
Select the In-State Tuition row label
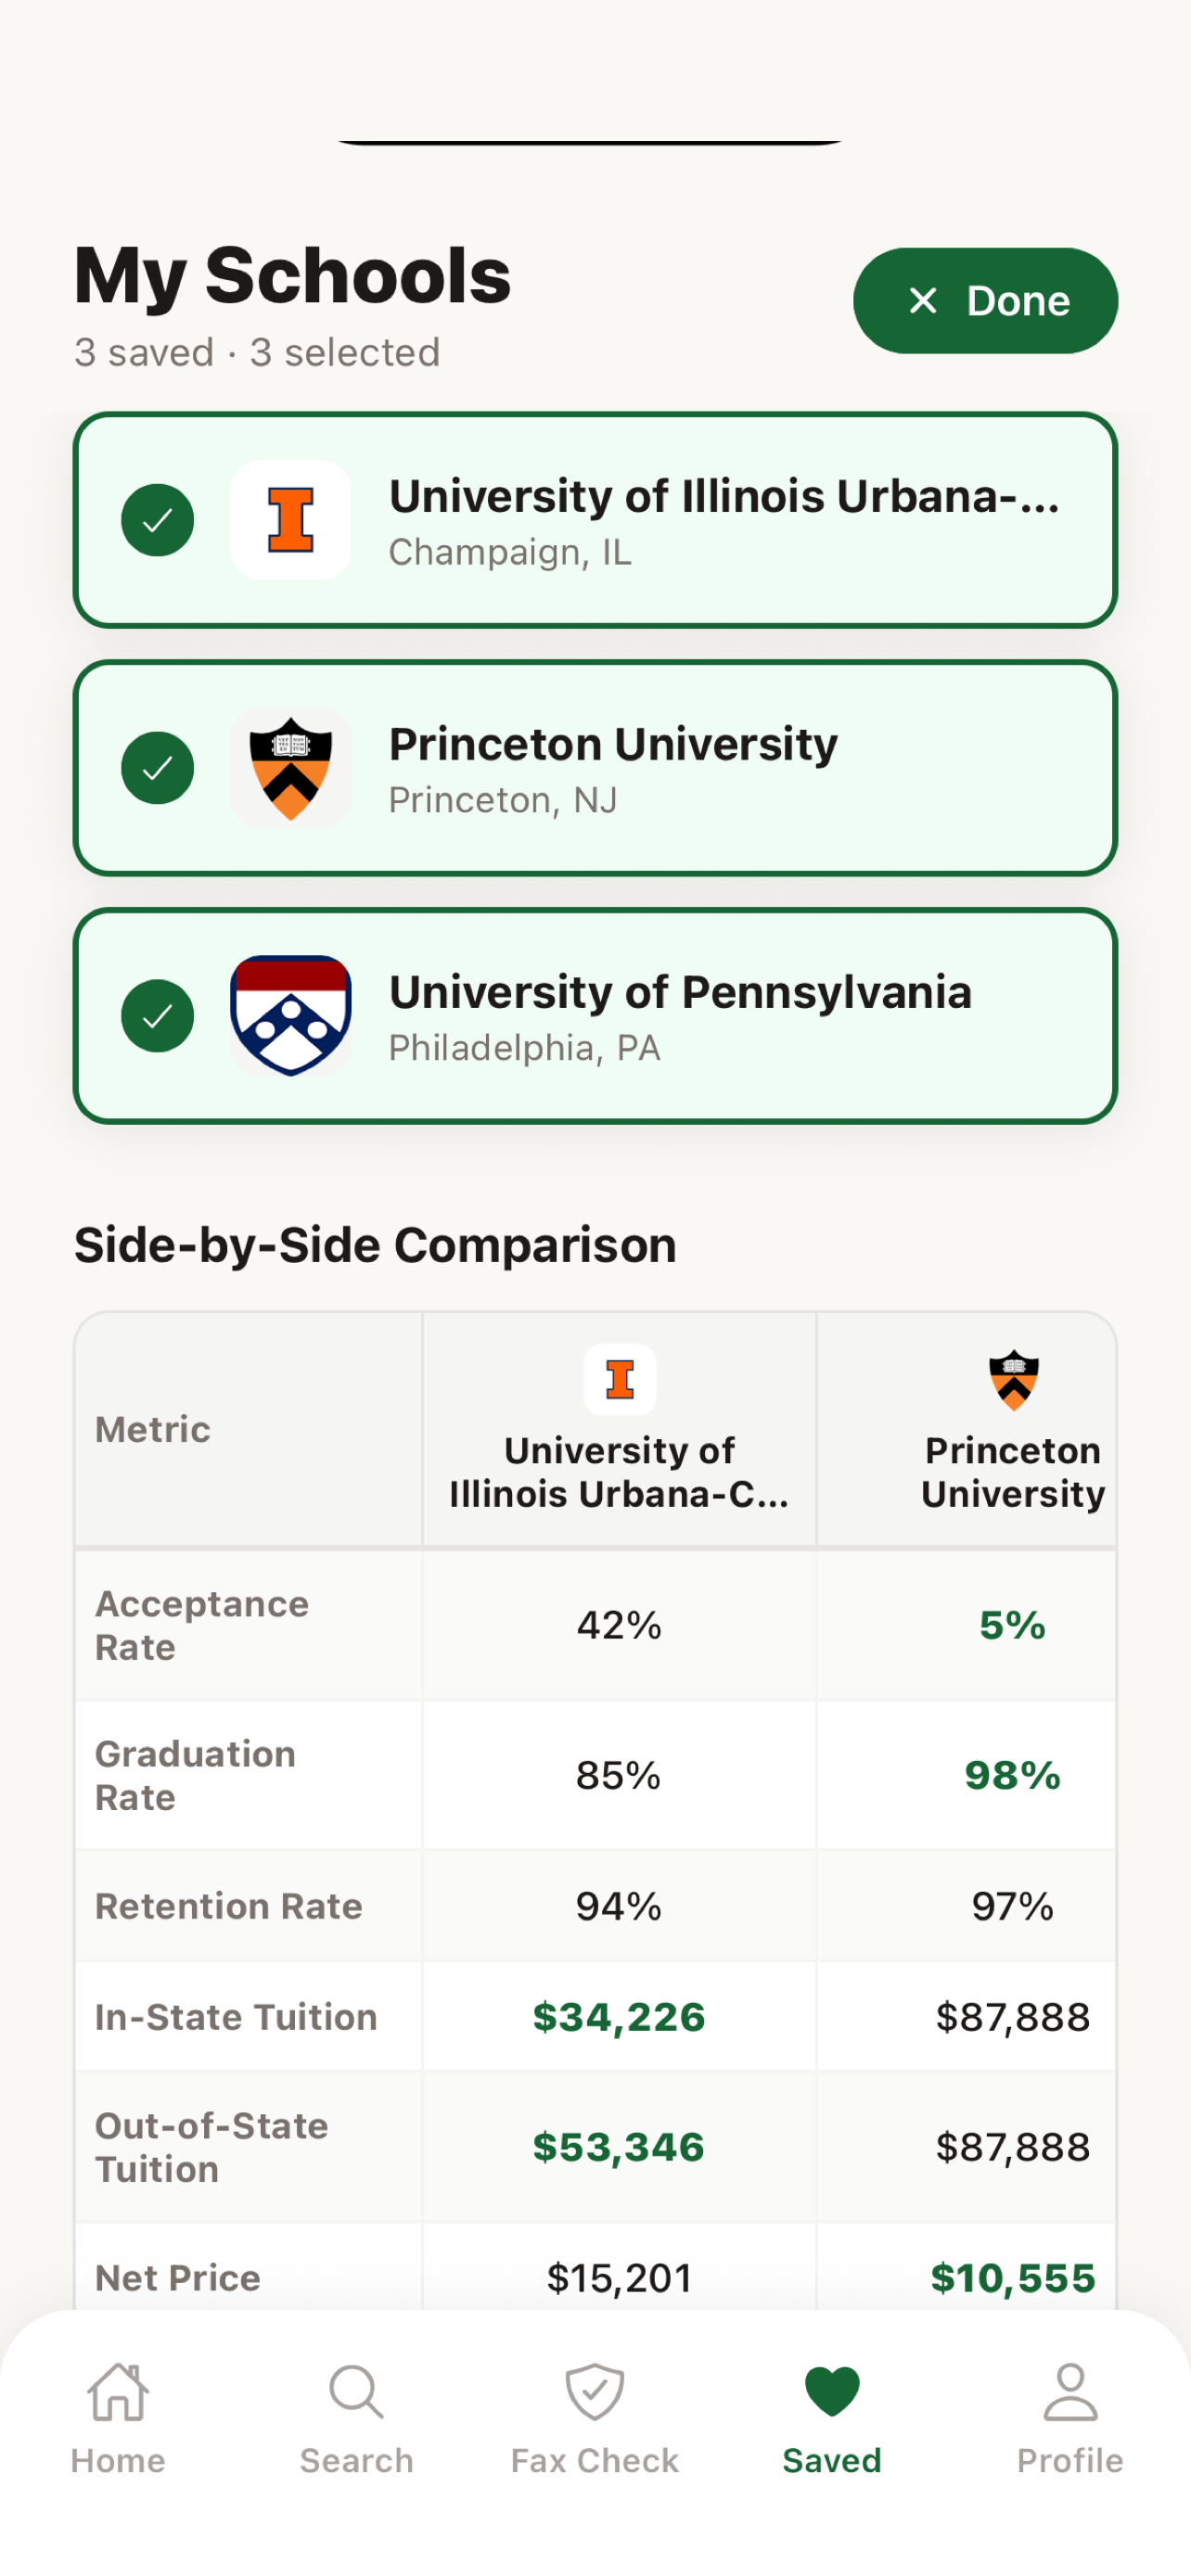(x=236, y=2017)
